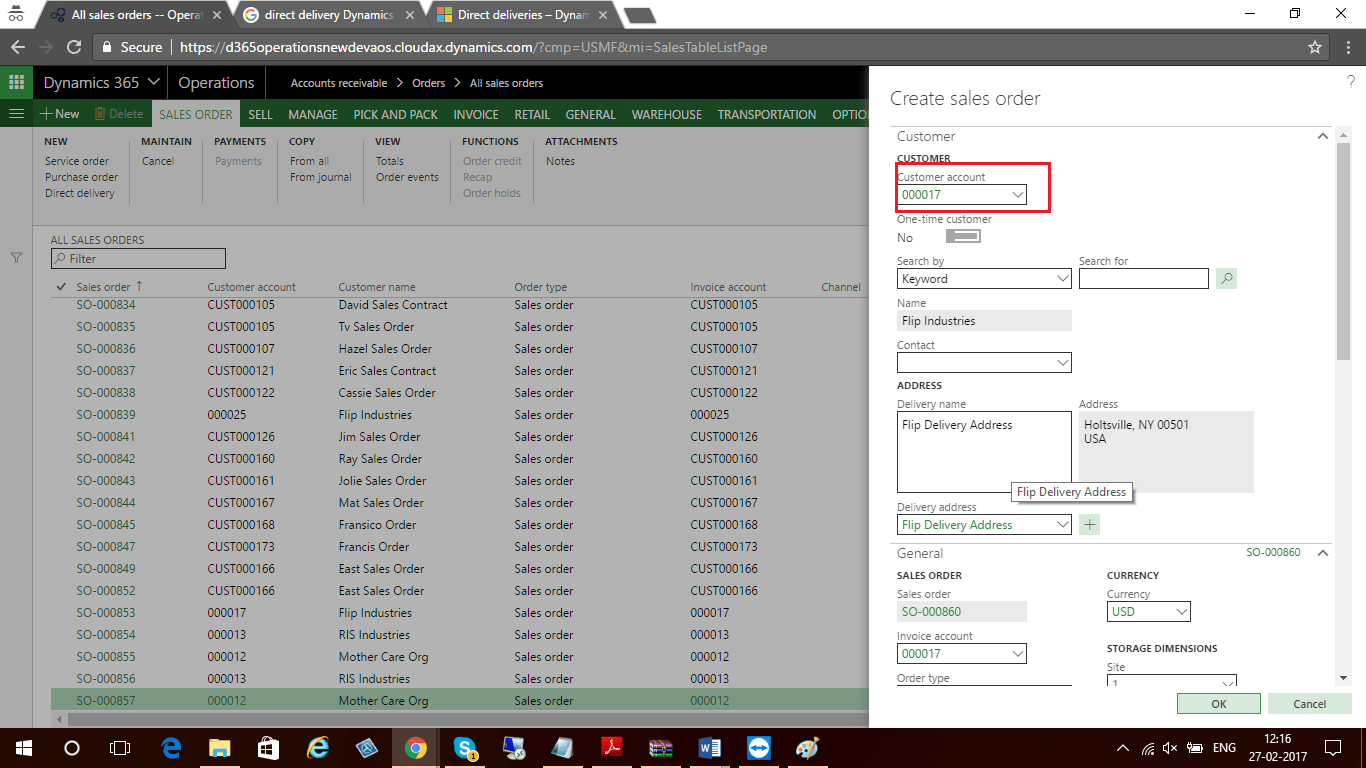Viewport: 1366px width, 768px height.
Task: Open Skype from the taskbar
Action: tap(464, 747)
